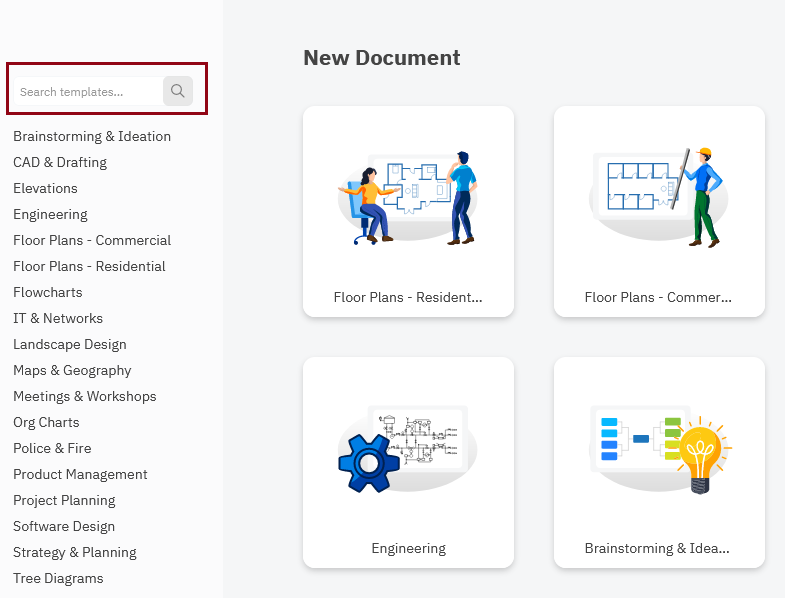Open Floor Plans - Commercial sidebar category
This screenshot has width=785, height=598.
[x=92, y=240]
